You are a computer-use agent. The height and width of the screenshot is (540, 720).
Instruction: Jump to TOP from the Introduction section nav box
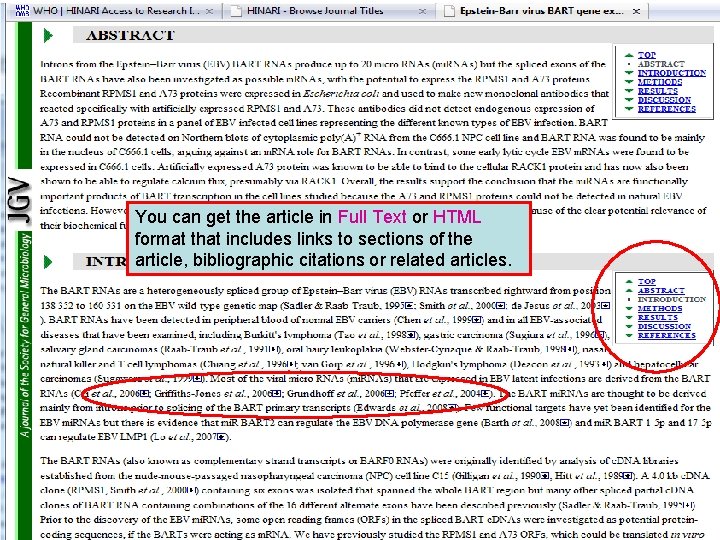tap(647, 281)
